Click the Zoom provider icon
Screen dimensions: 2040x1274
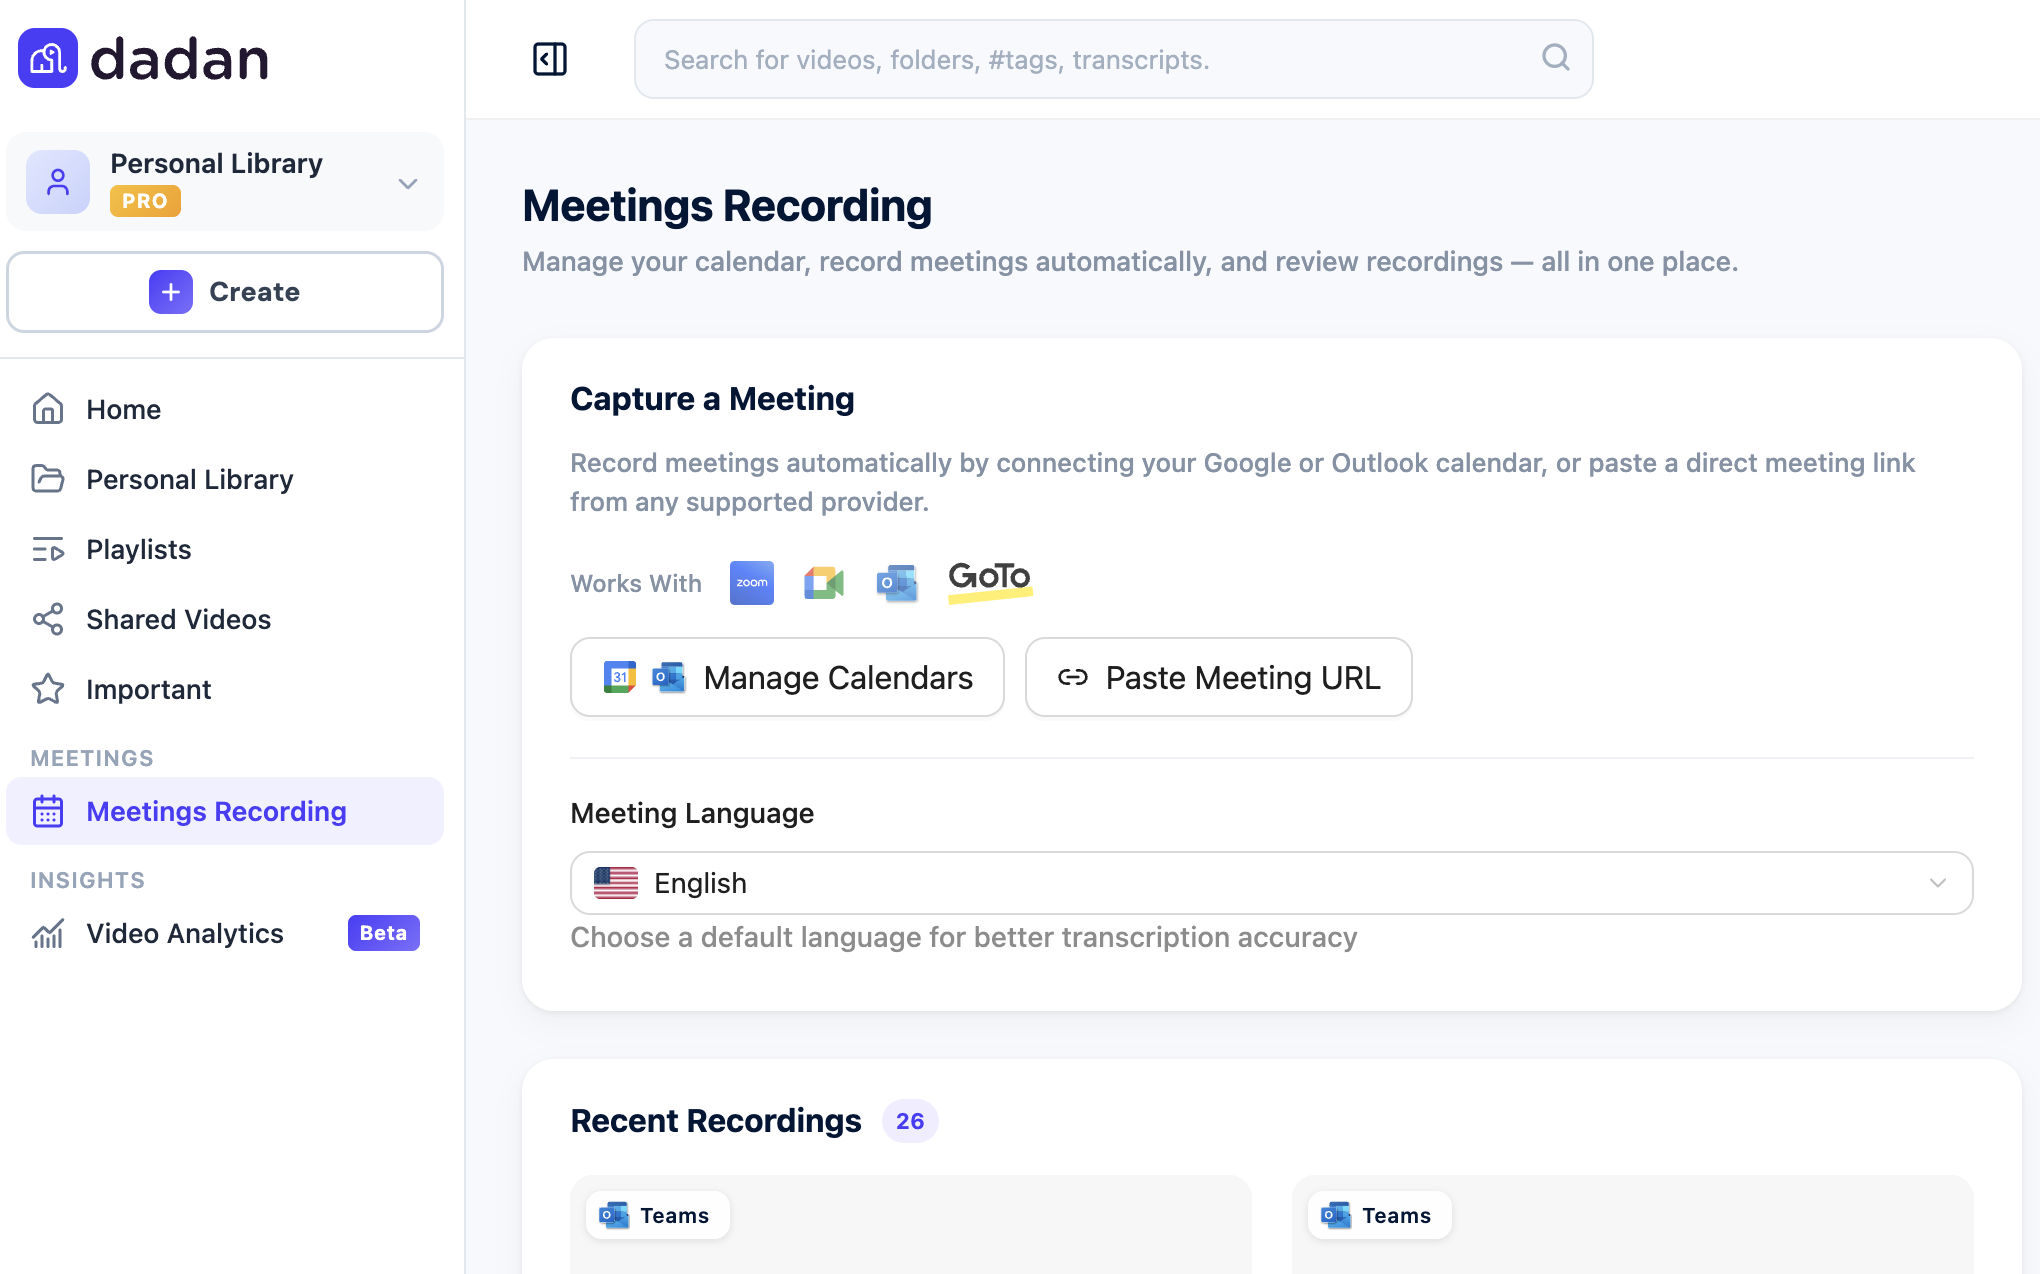pyautogui.click(x=752, y=583)
